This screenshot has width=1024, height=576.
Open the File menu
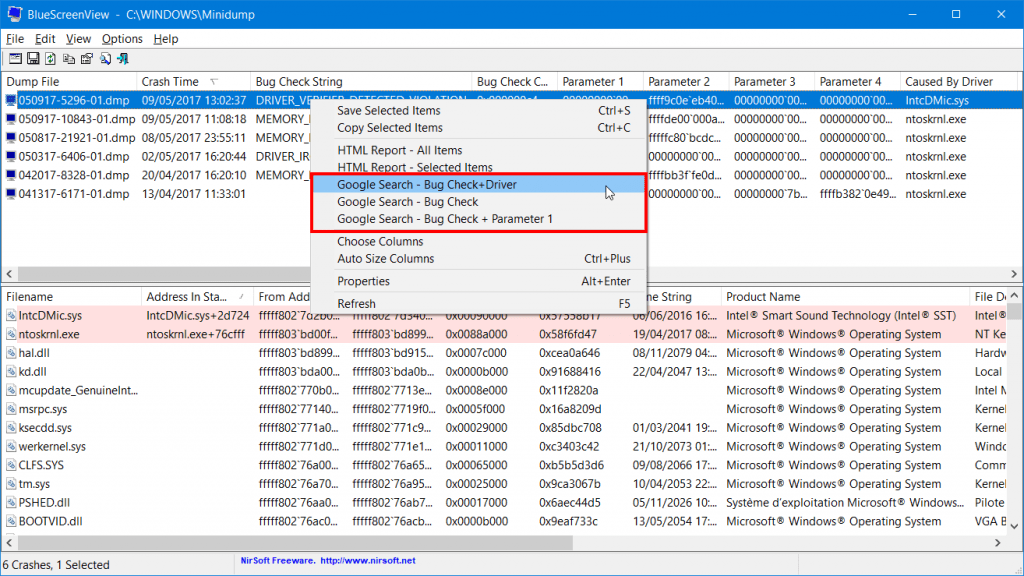pos(15,39)
